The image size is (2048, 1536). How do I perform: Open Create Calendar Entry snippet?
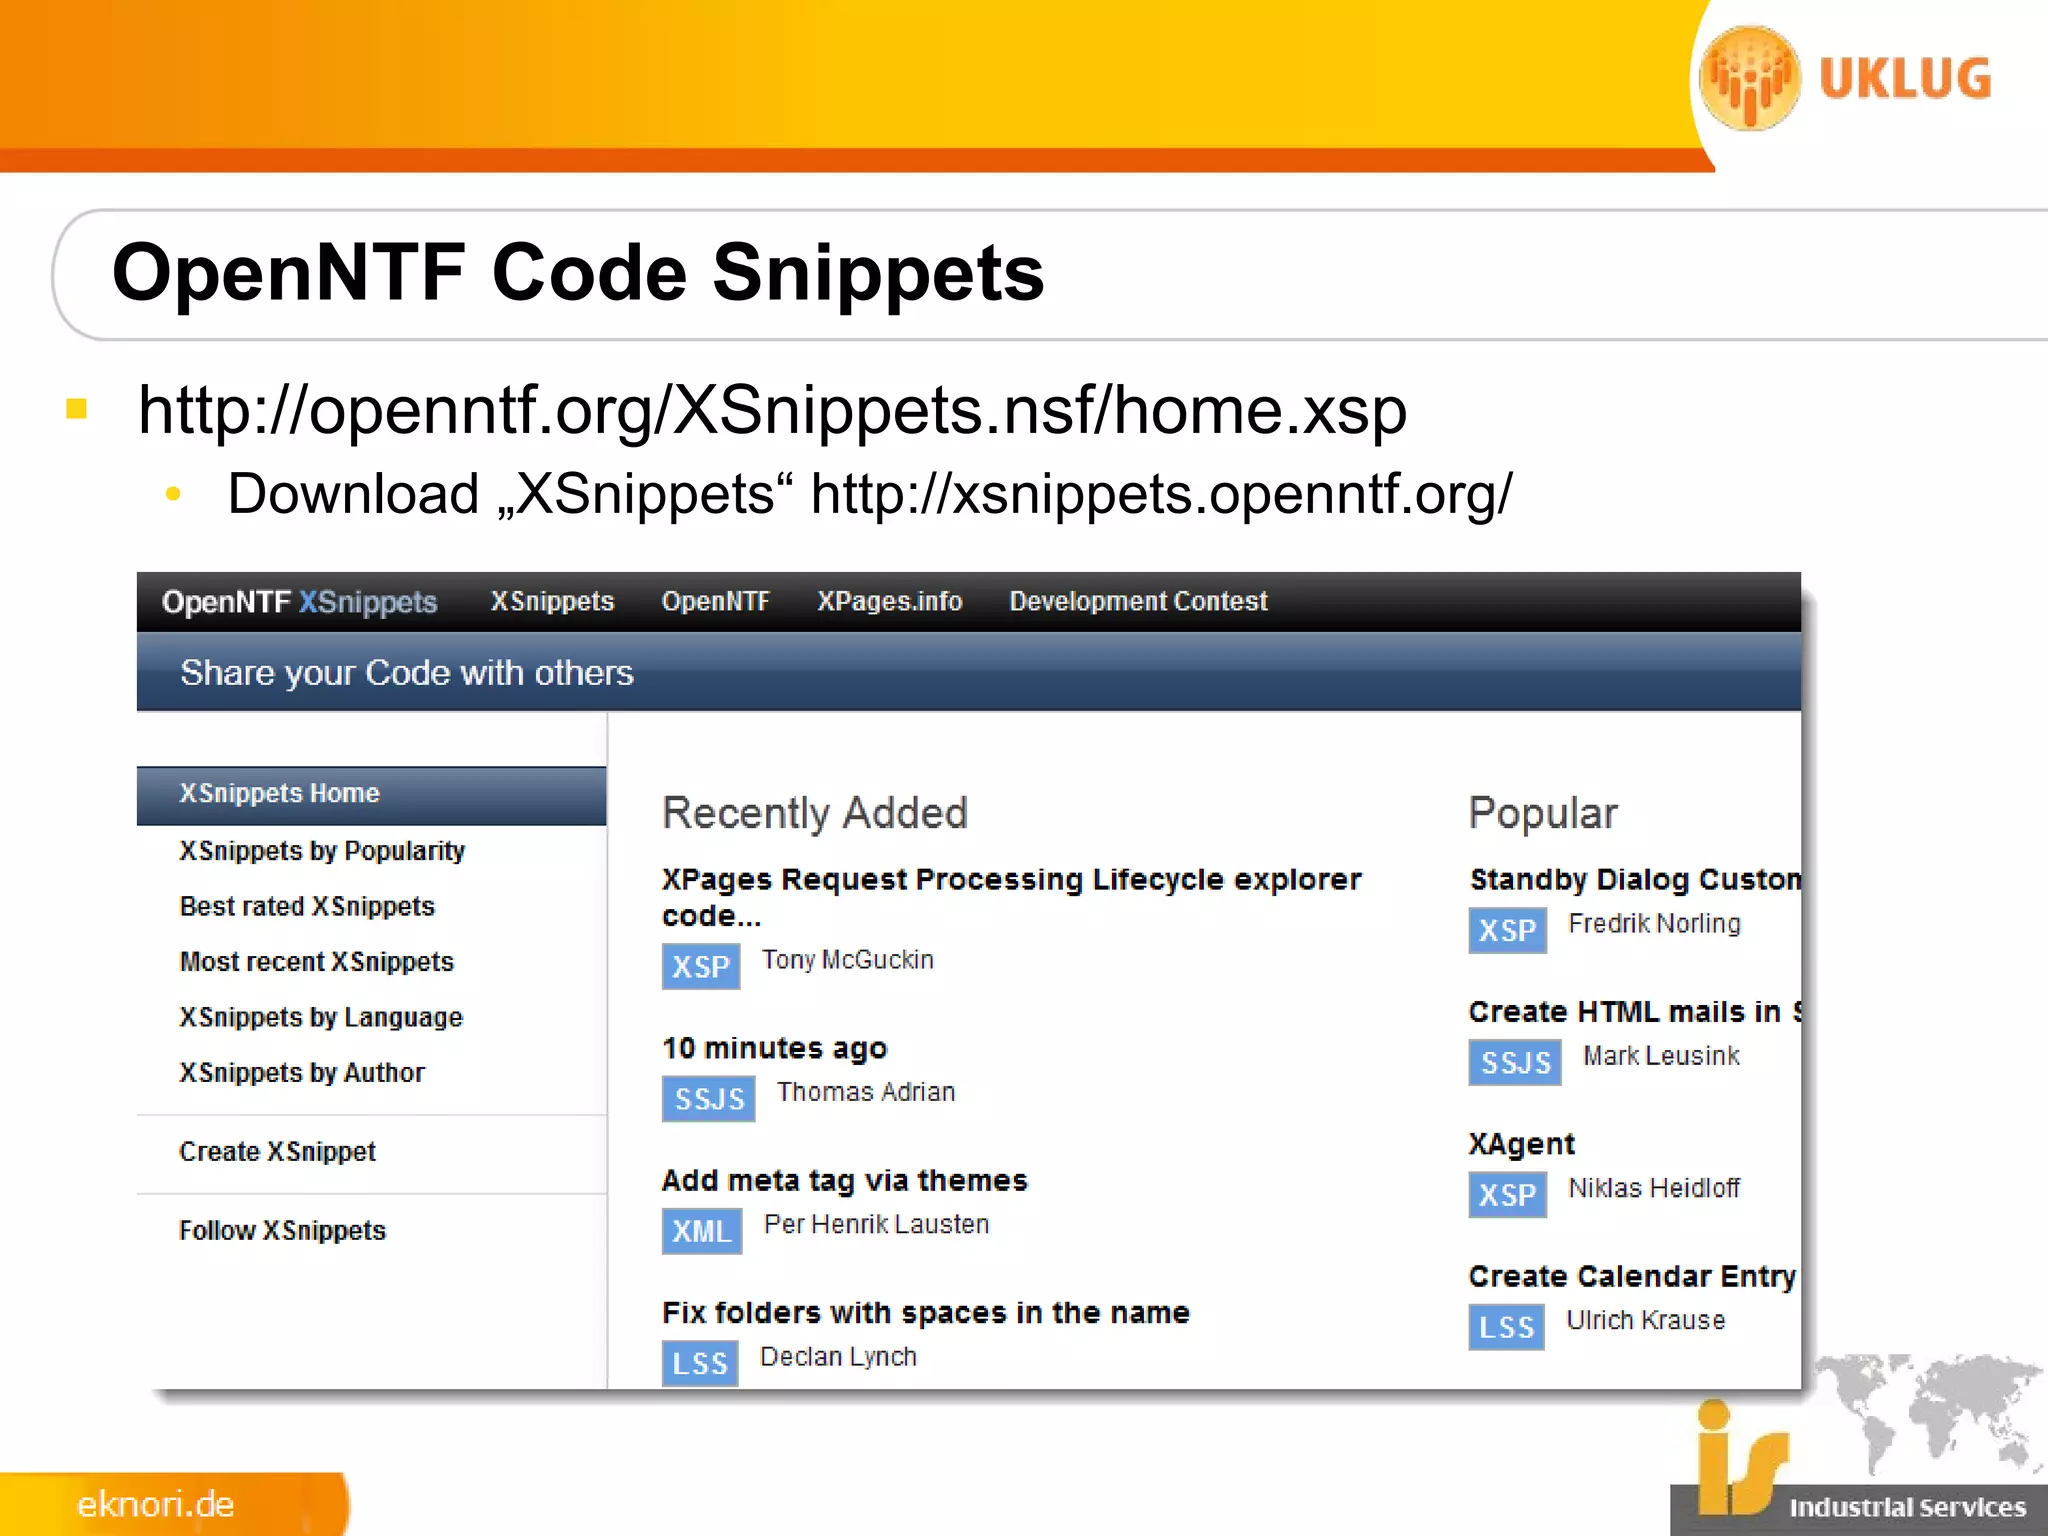[x=1633, y=1277]
